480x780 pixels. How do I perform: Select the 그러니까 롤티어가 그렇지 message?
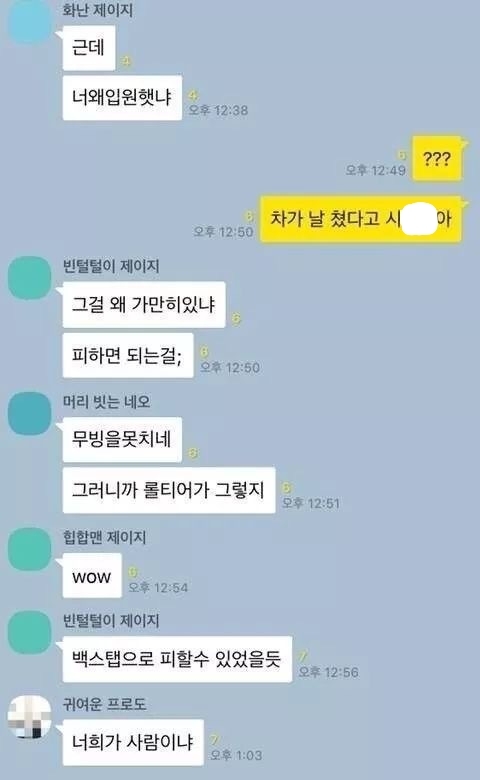[x=169, y=490]
